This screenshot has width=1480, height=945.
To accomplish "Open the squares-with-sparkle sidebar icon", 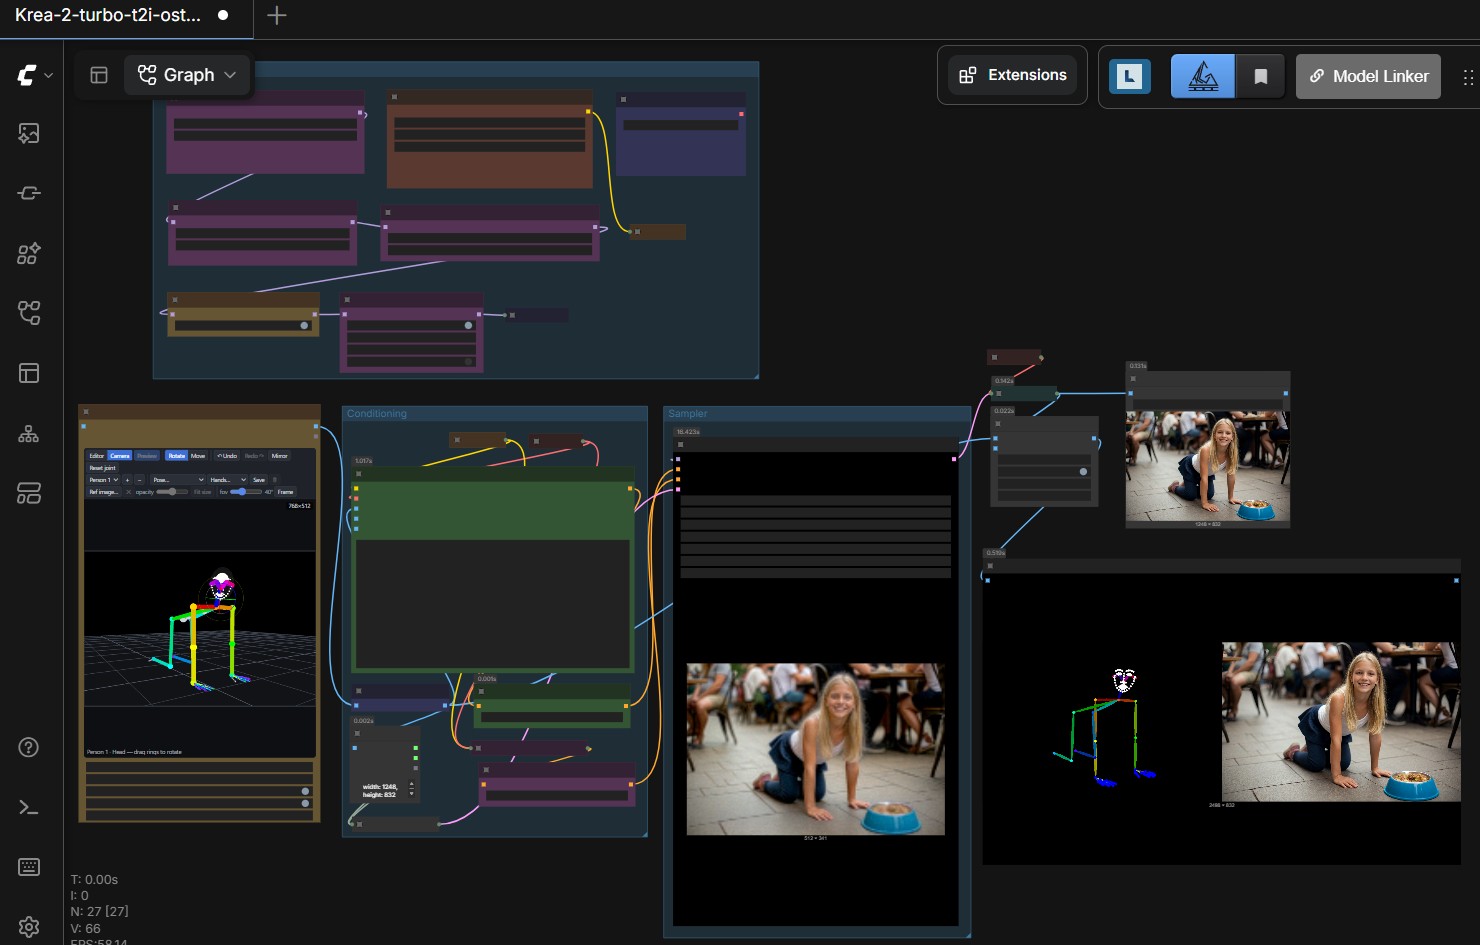I will pos(29,253).
